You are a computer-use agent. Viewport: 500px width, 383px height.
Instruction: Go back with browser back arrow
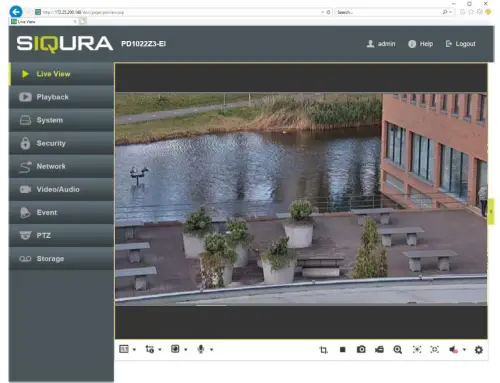[x=16, y=12]
